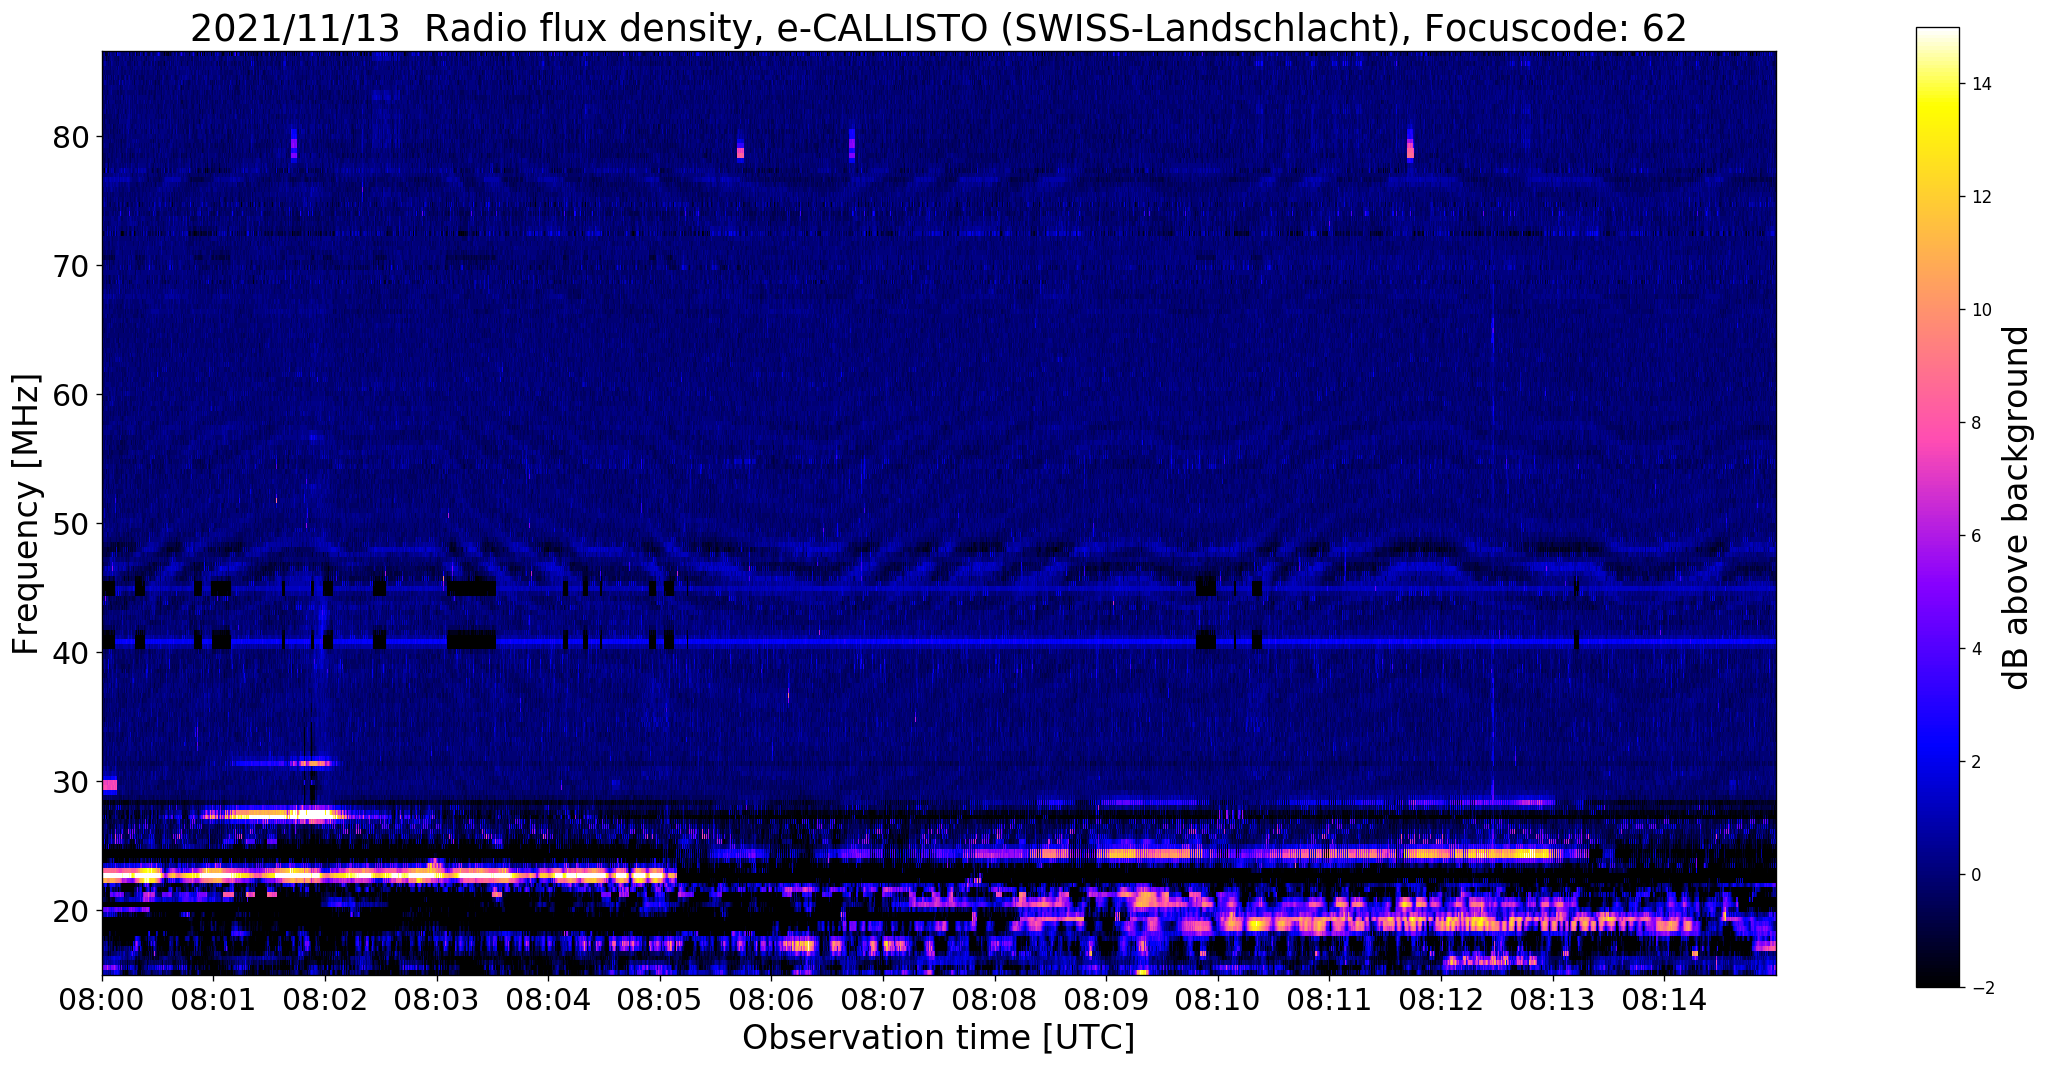Click the 08:11 time tick label
Screen dimensions: 2047x1067
1329,999
